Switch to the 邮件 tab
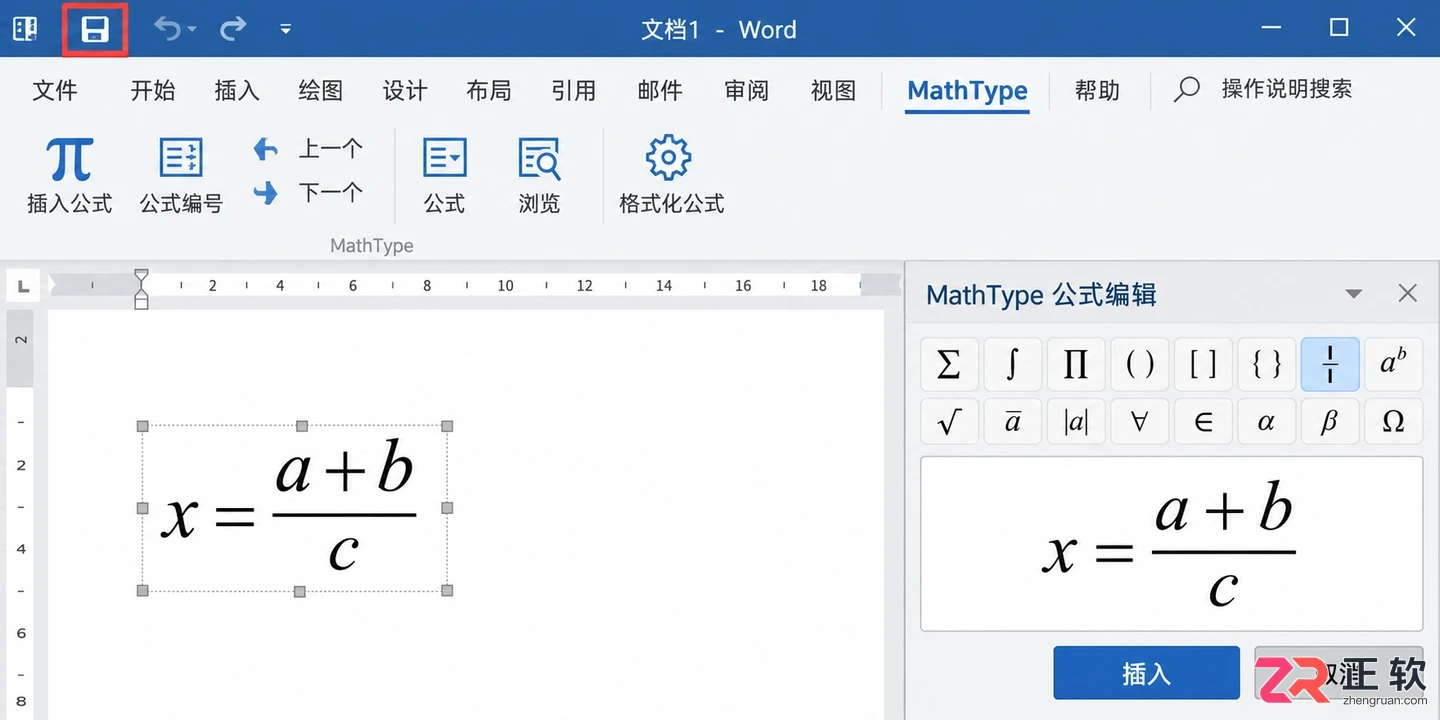The height and width of the screenshot is (720, 1440). [x=660, y=90]
